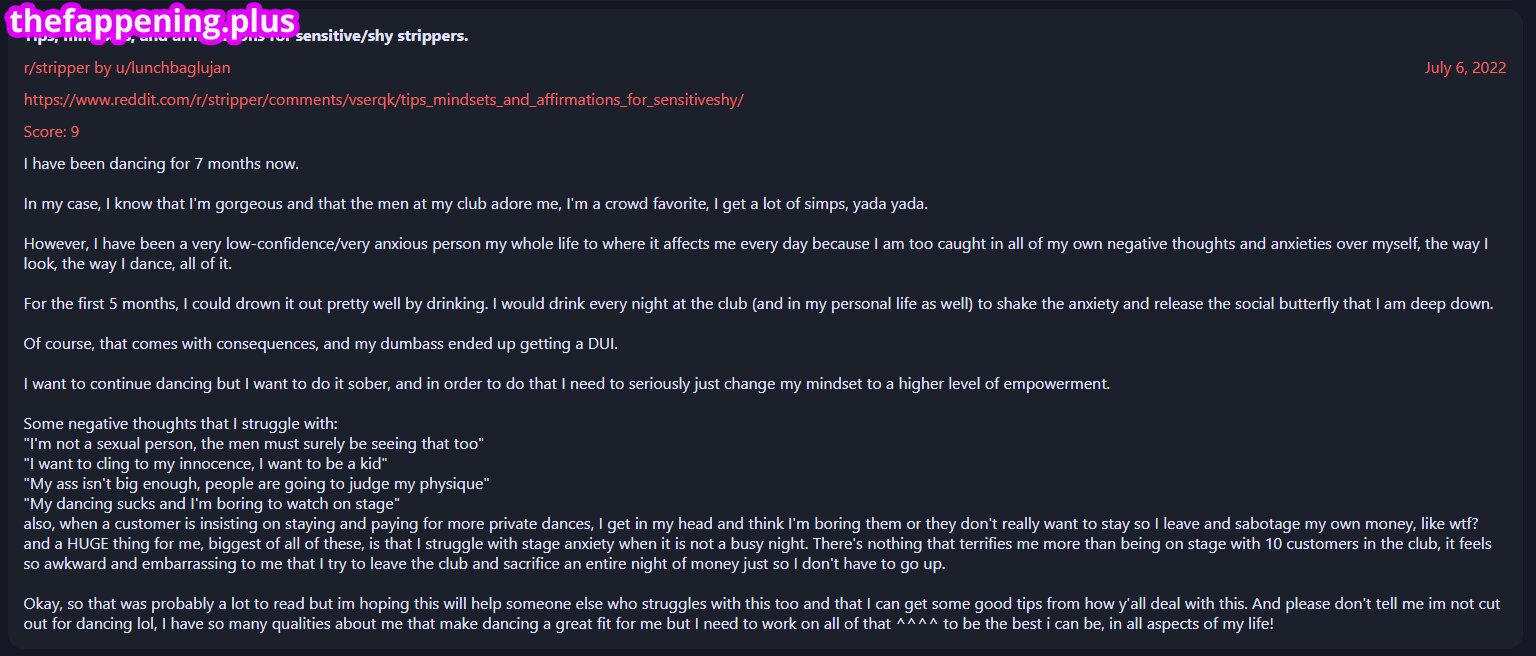Open the reddit.com post URL link
The height and width of the screenshot is (656, 1536).
(383, 100)
